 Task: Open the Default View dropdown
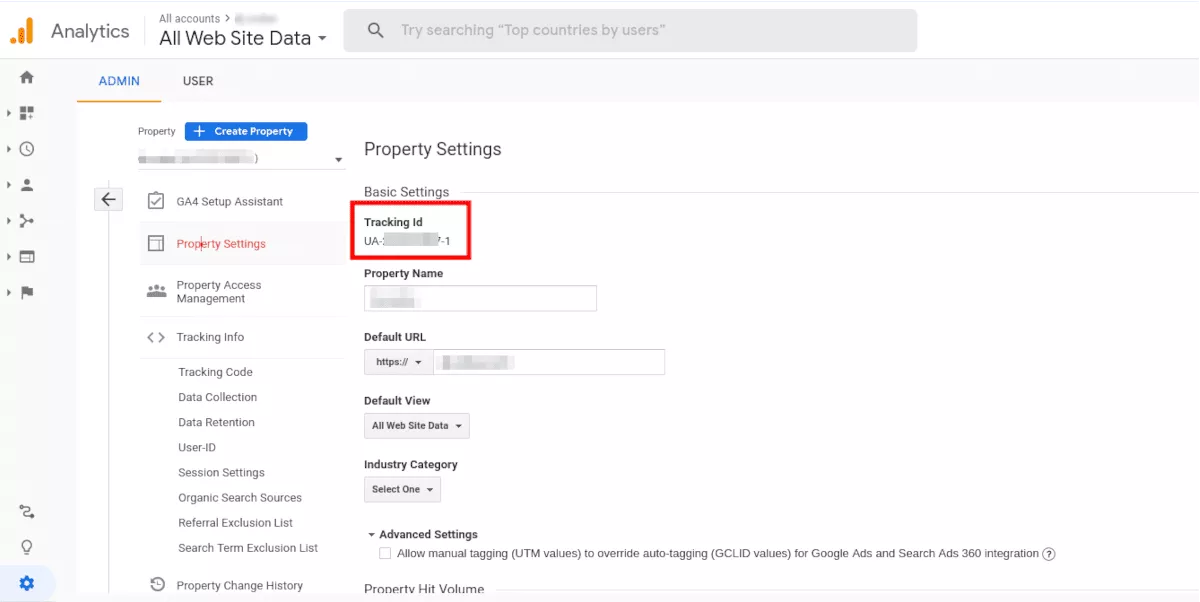[416, 425]
